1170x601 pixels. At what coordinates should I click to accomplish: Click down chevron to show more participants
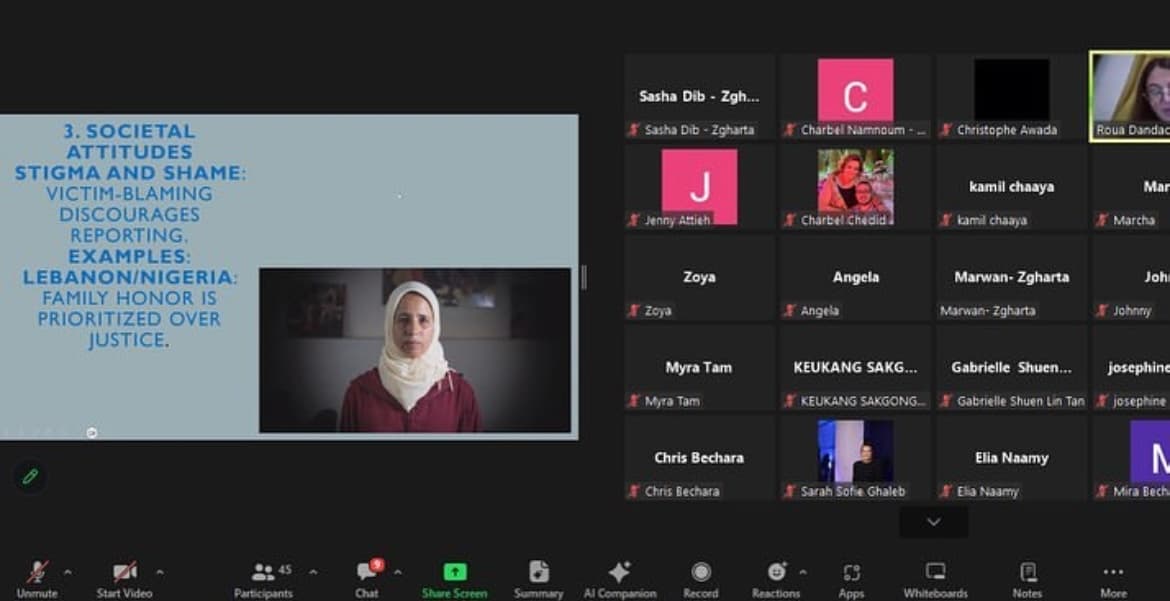pyautogui.click(x=933, y=522)
